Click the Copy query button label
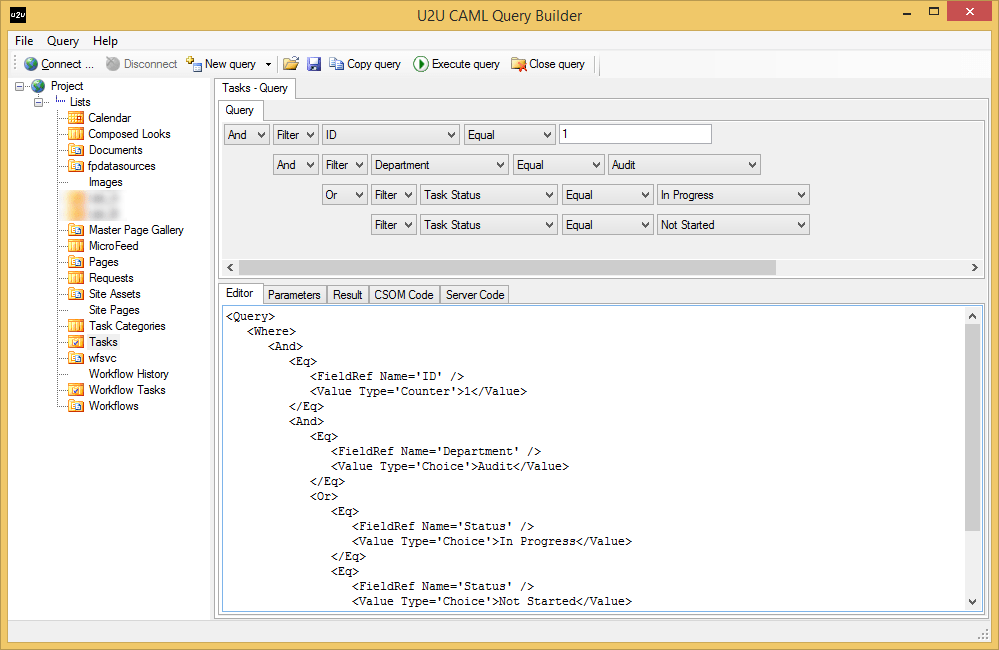Viewport: 999px width, 650px height. point(374,64)
